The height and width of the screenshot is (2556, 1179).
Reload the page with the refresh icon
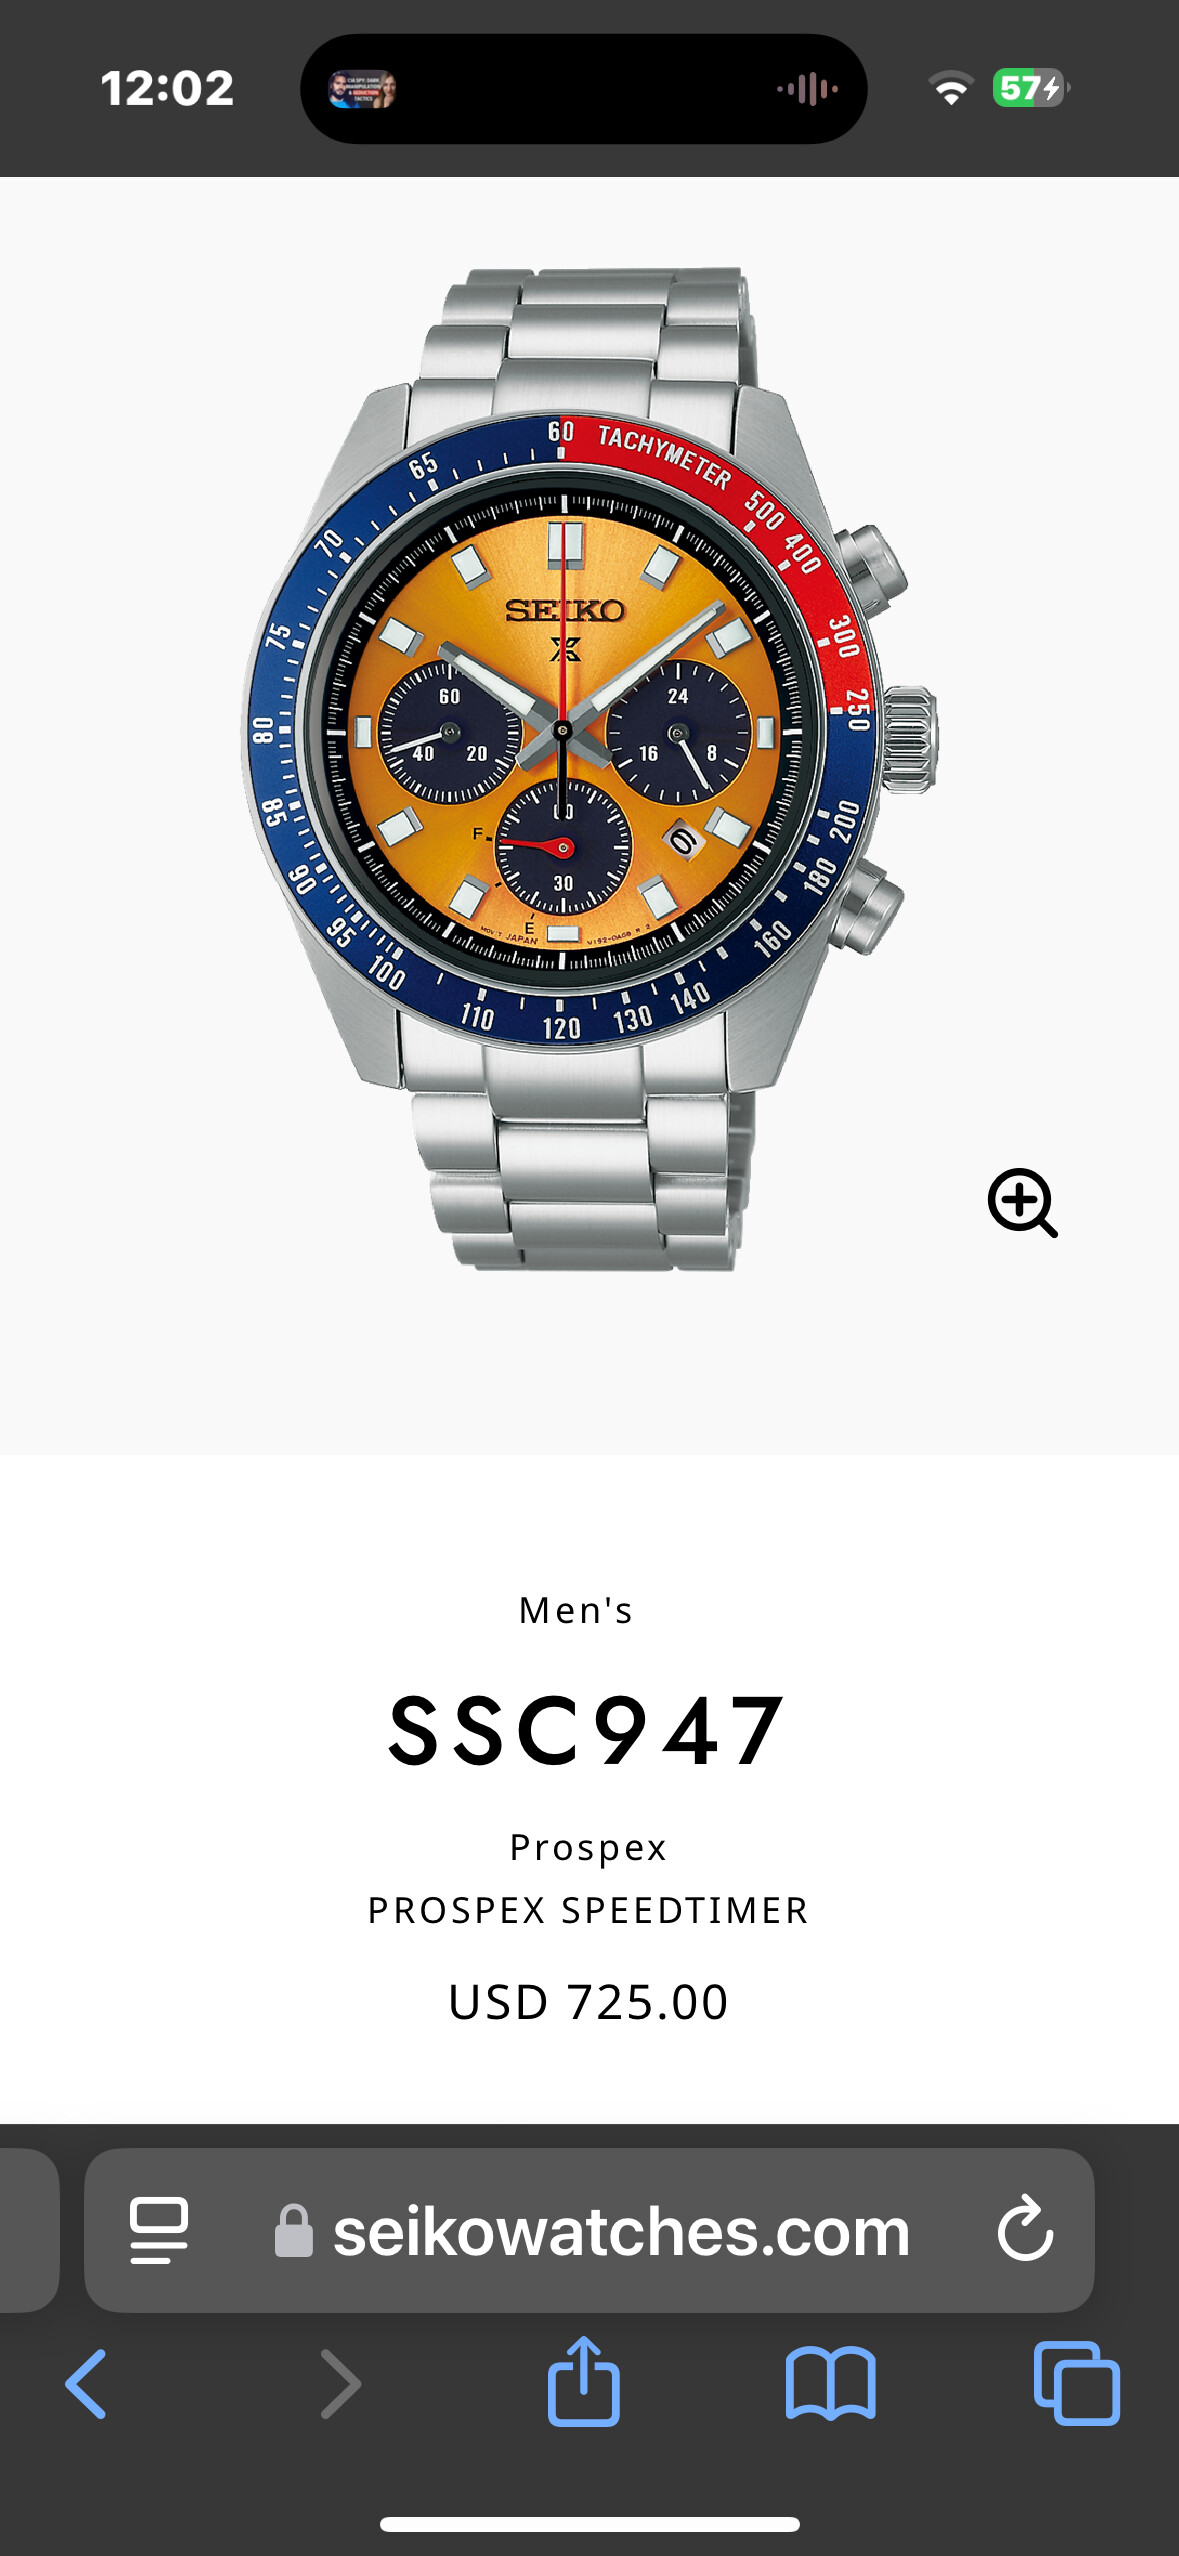coord(1025,2229)
